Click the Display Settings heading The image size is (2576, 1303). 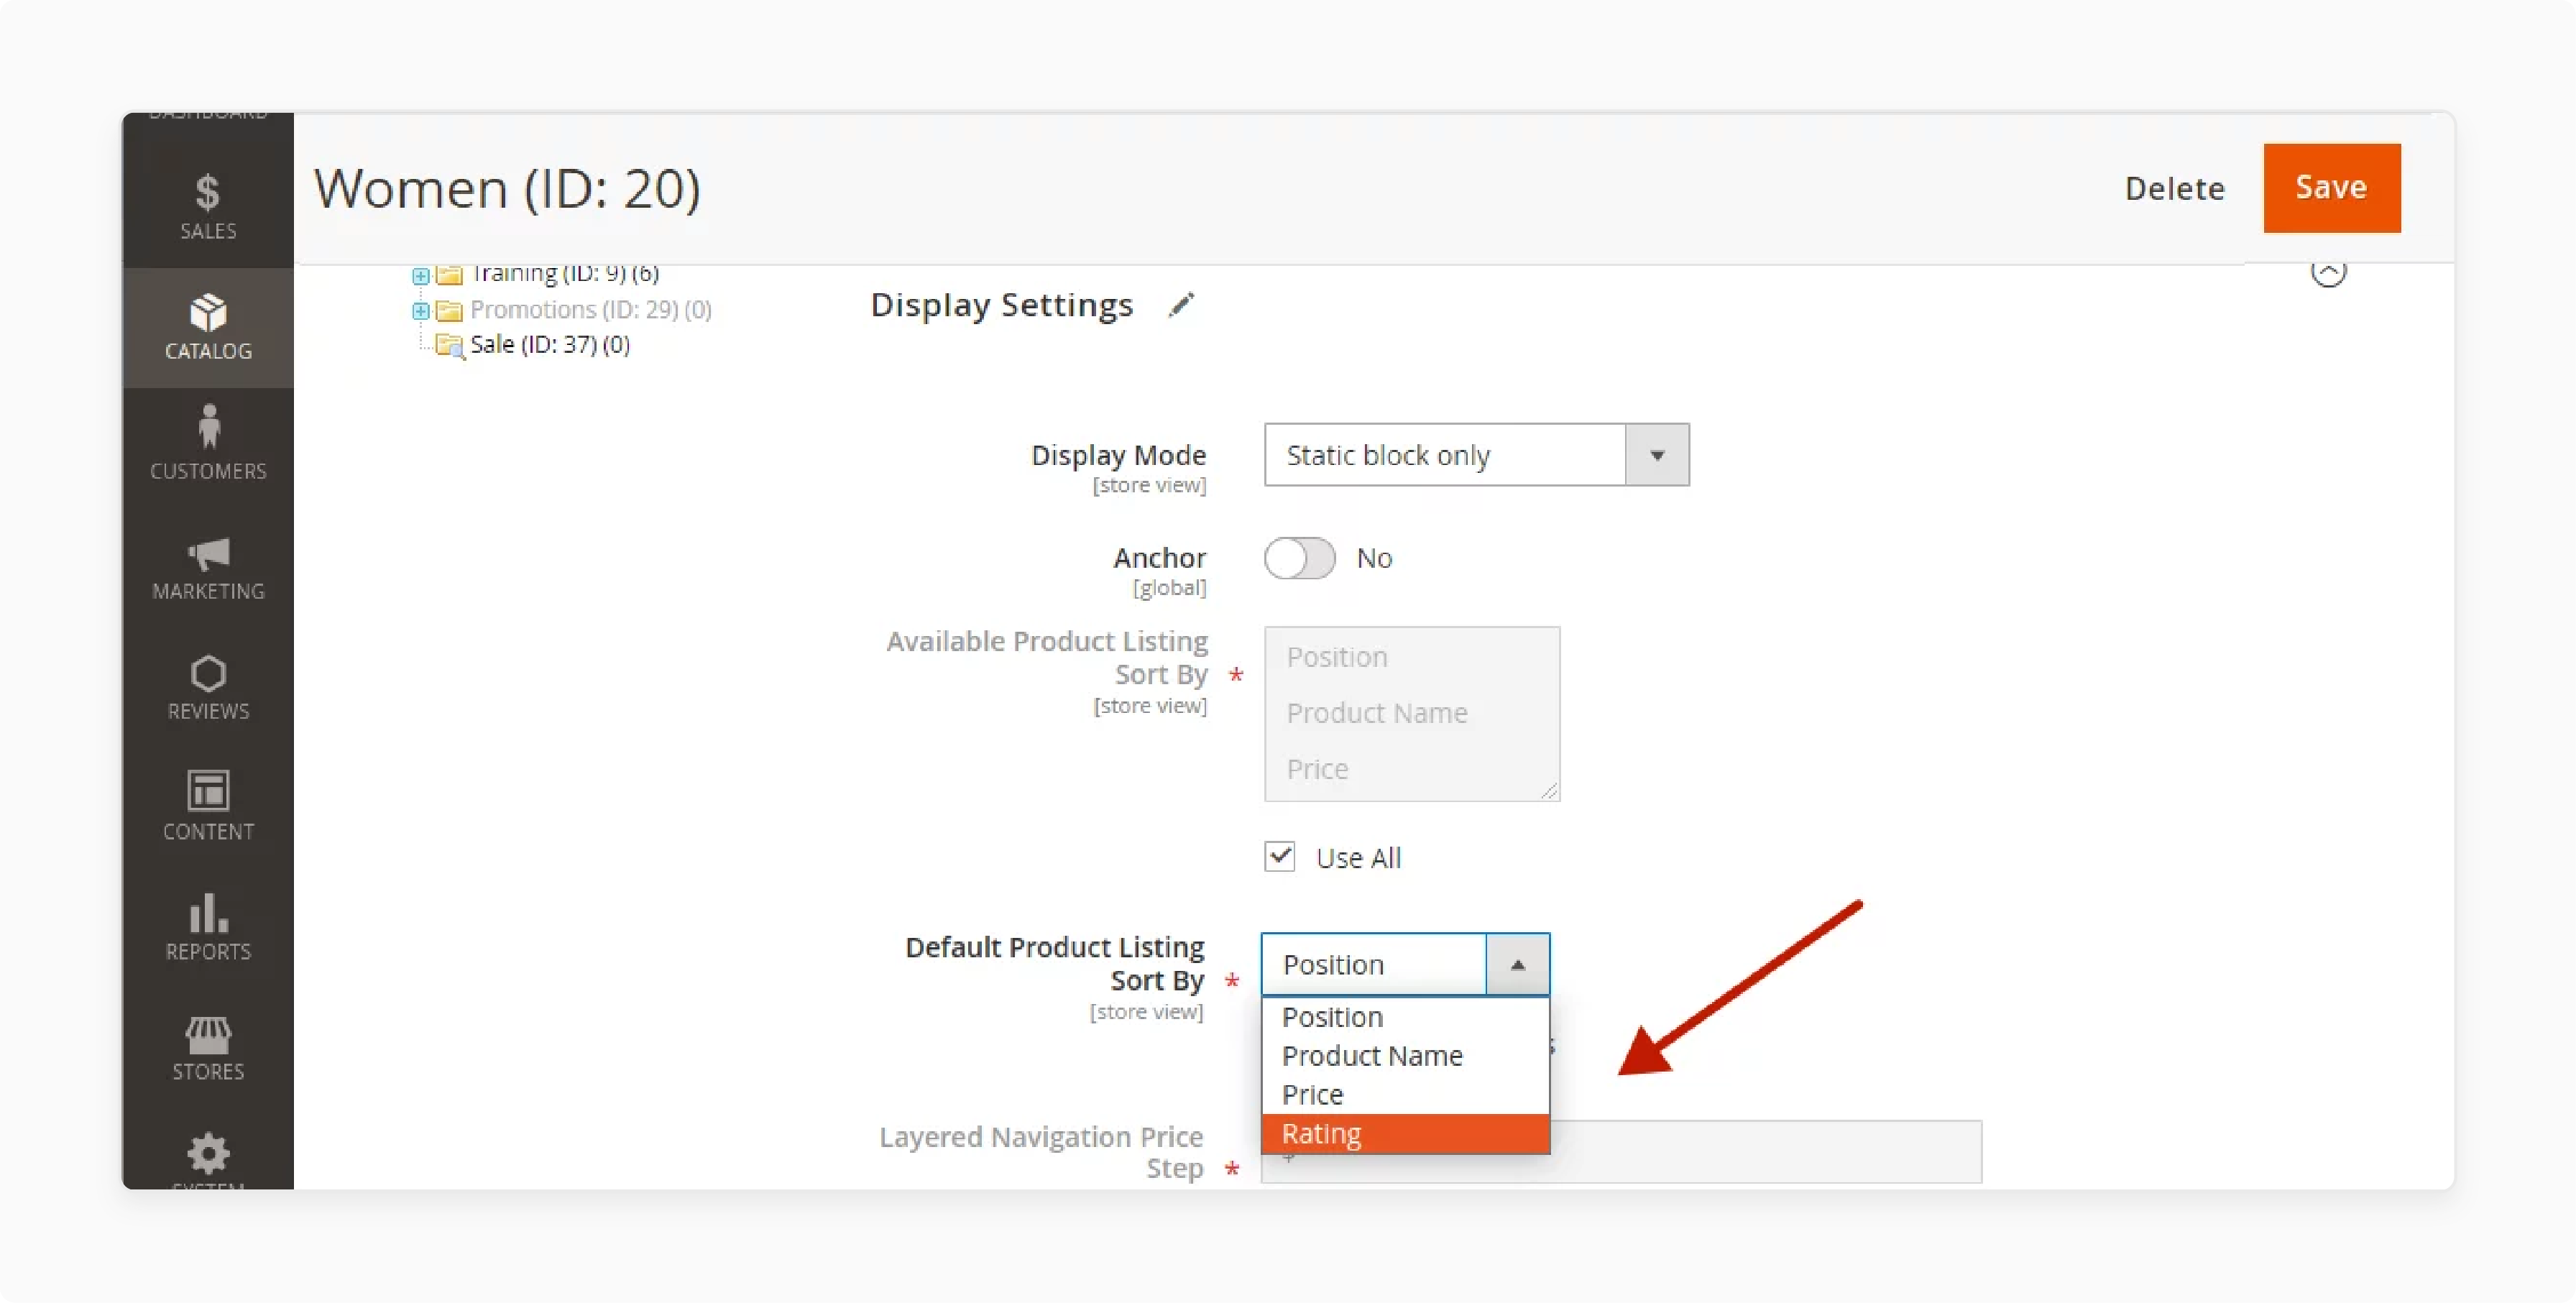click(1001, 305)
